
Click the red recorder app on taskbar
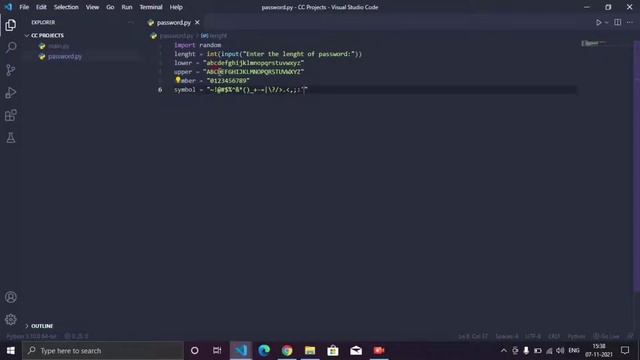click(379, 351)
